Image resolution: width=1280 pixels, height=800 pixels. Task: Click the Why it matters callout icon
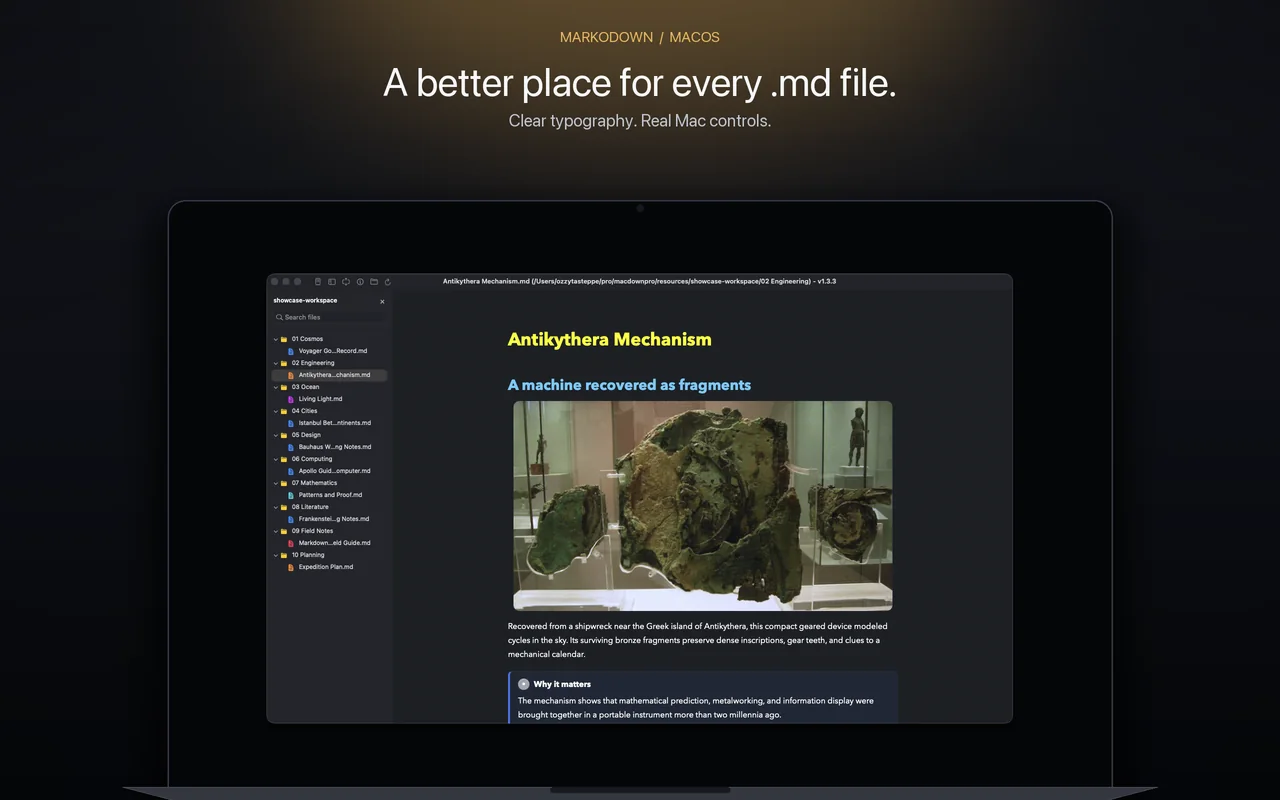click(524, 684)
